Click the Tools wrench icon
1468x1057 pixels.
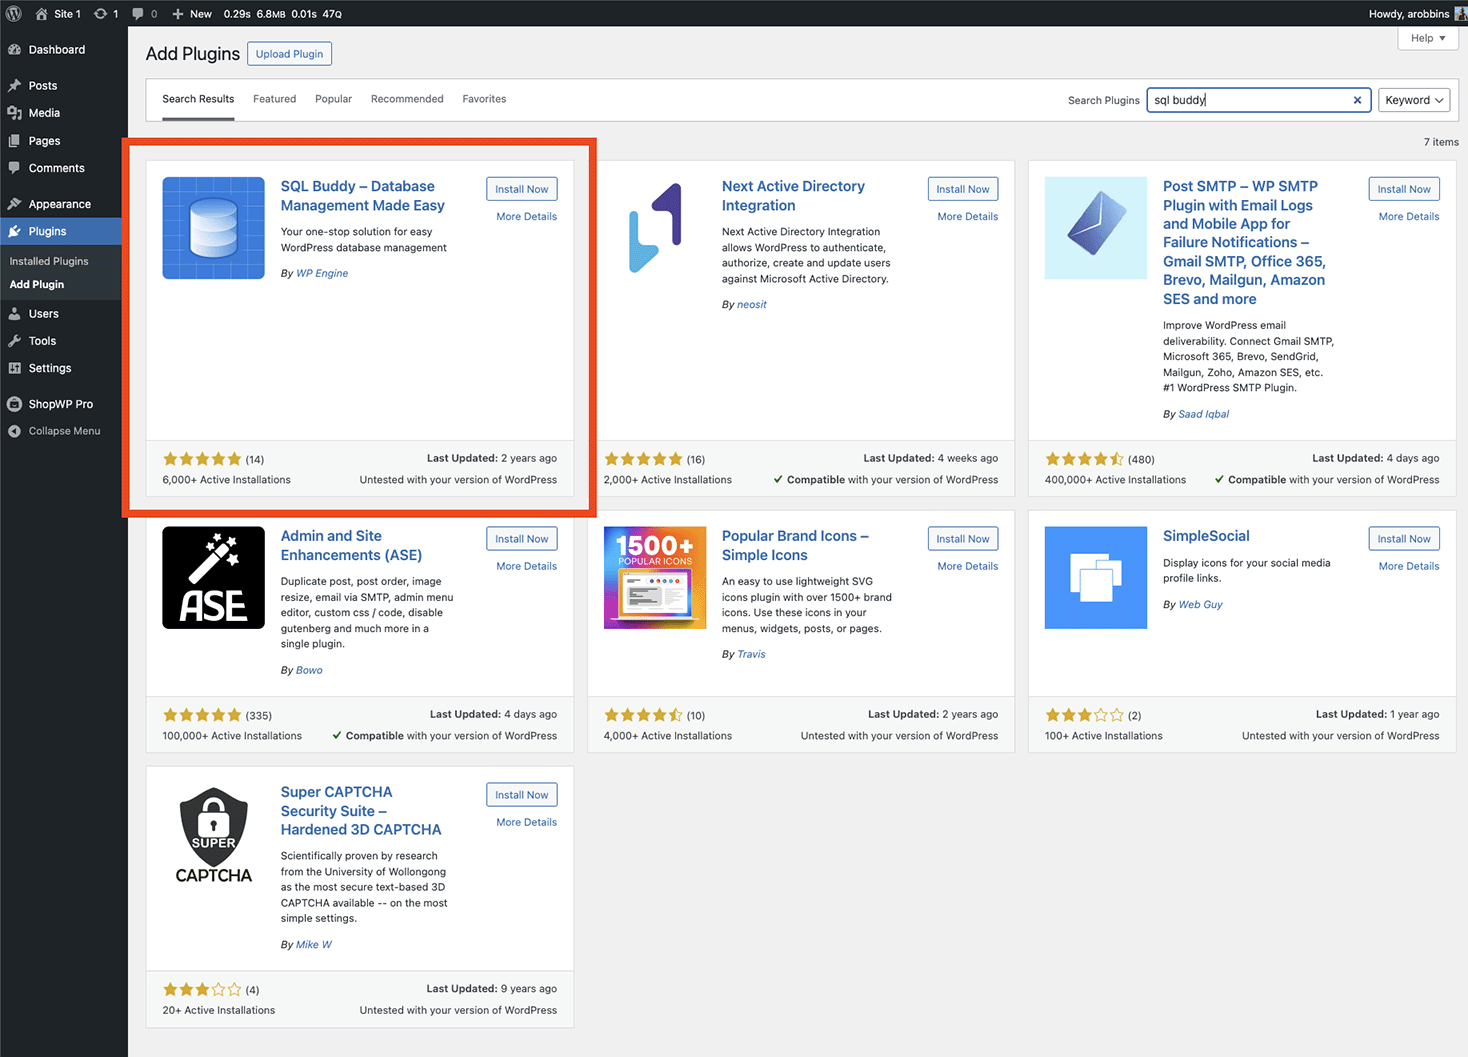15,341
